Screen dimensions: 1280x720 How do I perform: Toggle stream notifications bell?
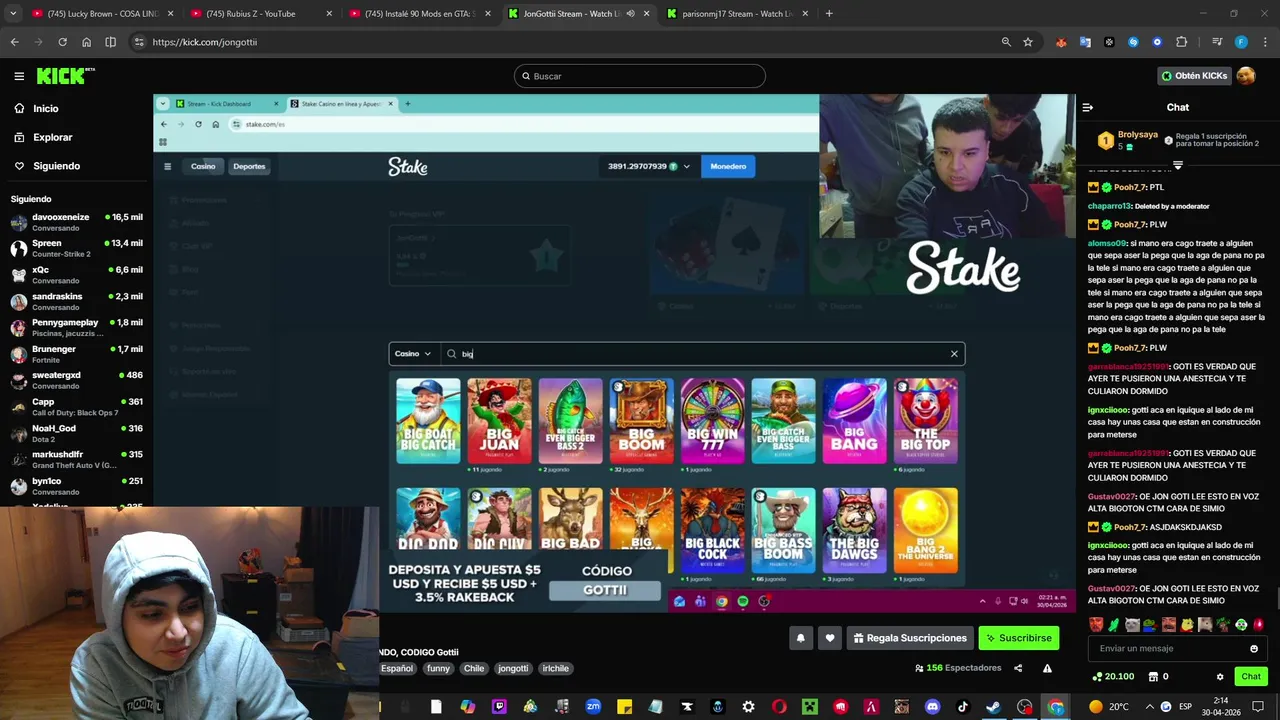point(800,638)
